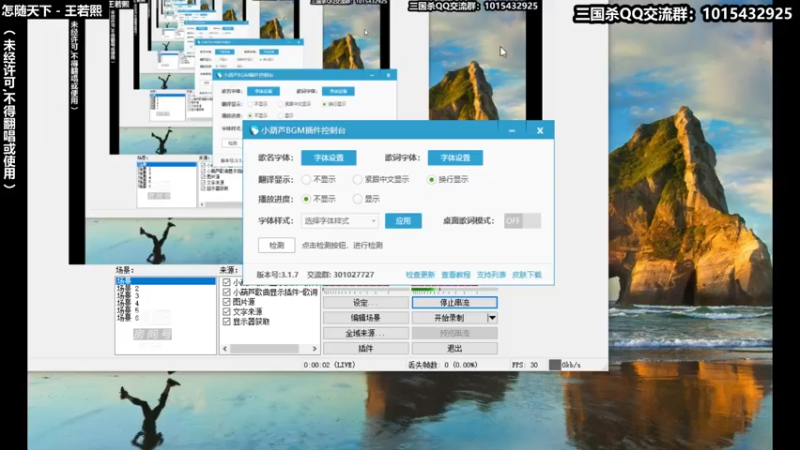This screenshot has width=800, height=450.
Task: Click 停止串流 to stop streaming
Action: pos(455,303)
